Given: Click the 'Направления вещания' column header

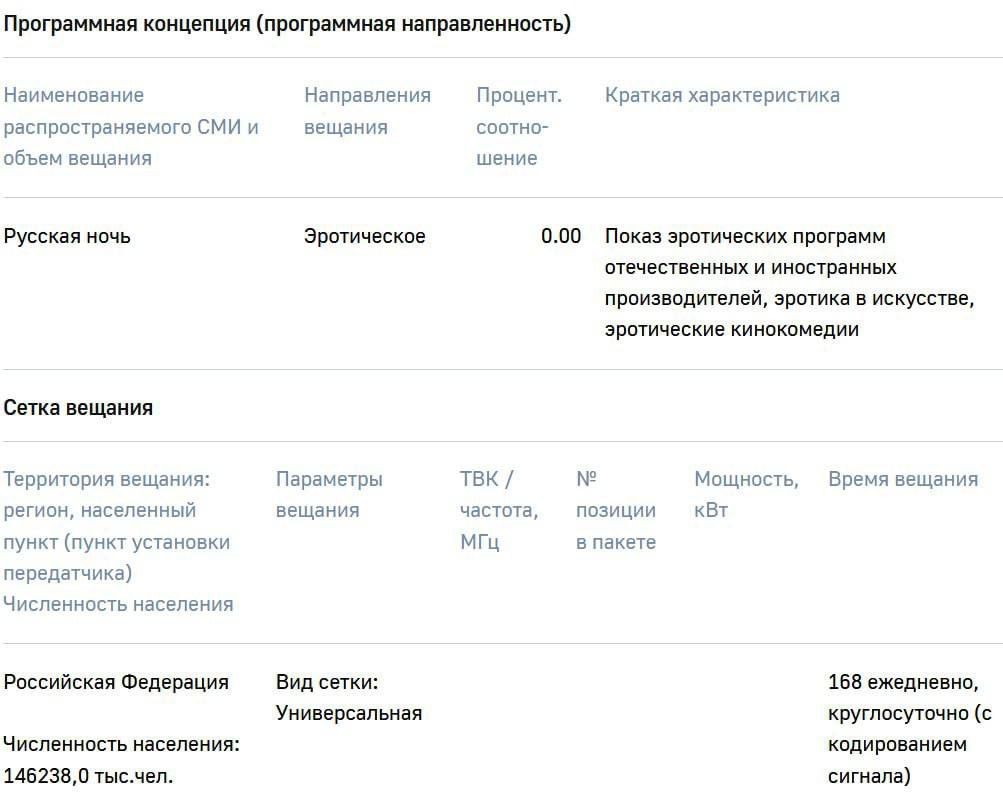Looking at the screenshot, I should 367,111.
